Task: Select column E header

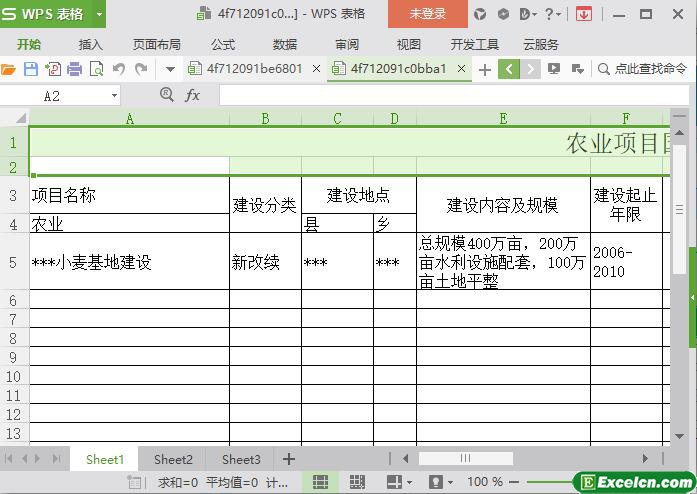Action: click(503, 118)
